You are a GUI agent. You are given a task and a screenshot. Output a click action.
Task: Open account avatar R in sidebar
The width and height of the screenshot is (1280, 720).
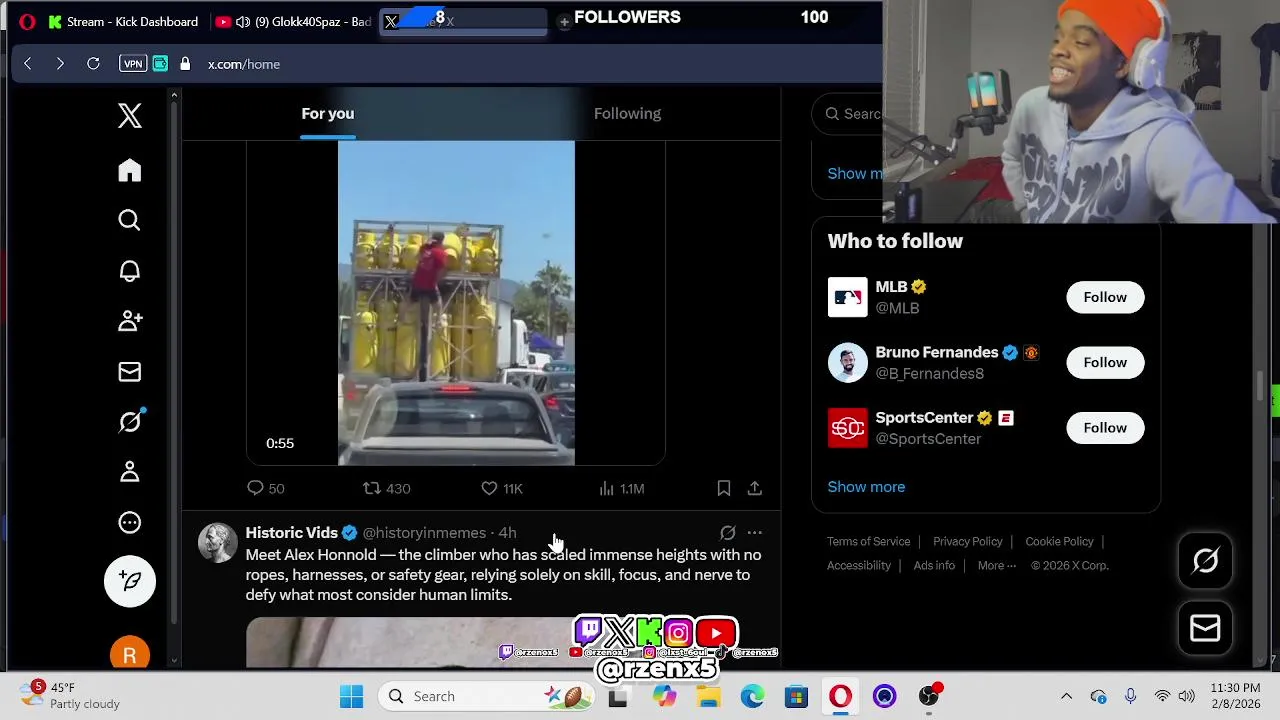click(129, 654)
